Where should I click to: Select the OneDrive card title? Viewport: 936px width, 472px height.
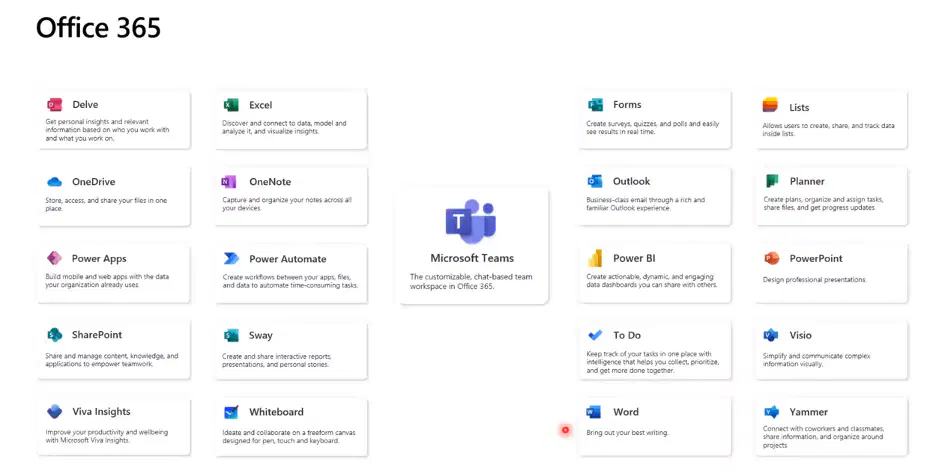tap(94, 181)
